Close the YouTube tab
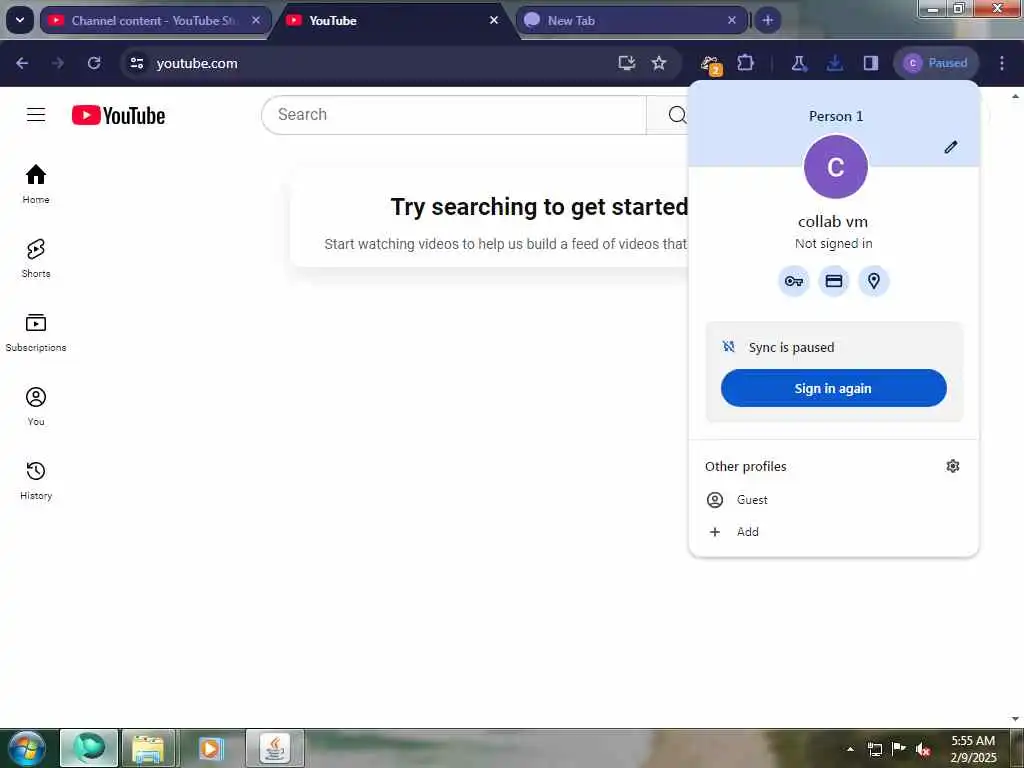 [494, 20]
